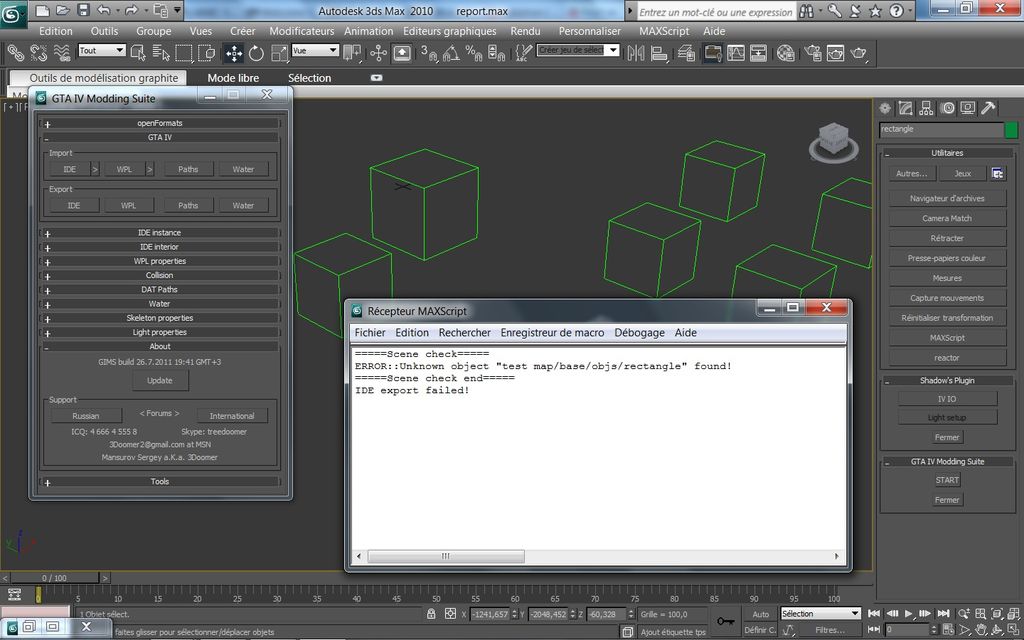Select the Link tool (Select and Link)

(x=15, y=53)
